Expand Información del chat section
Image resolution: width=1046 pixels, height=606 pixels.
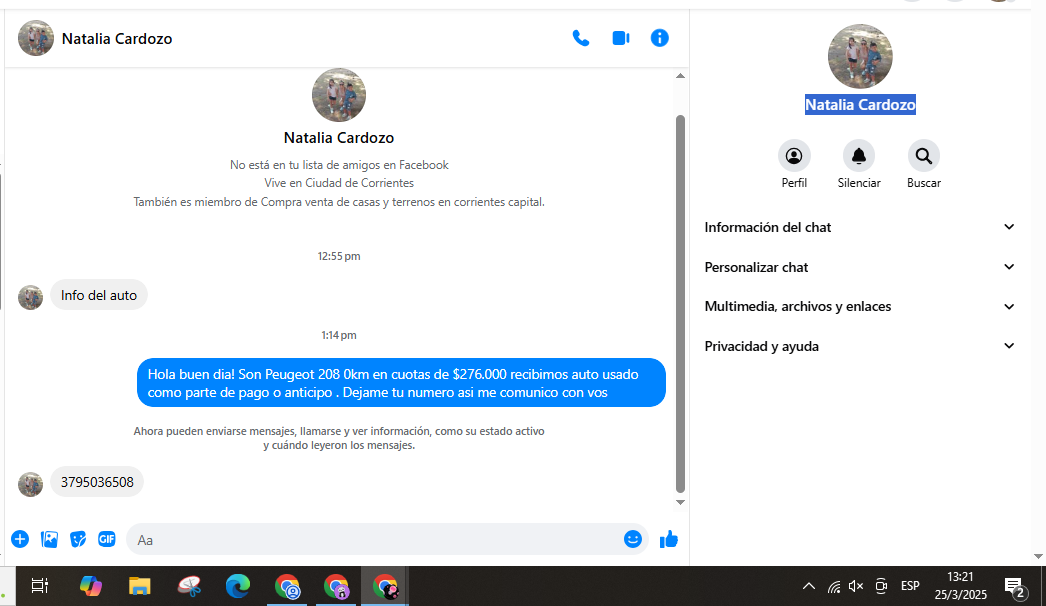(x=860, y=227)
